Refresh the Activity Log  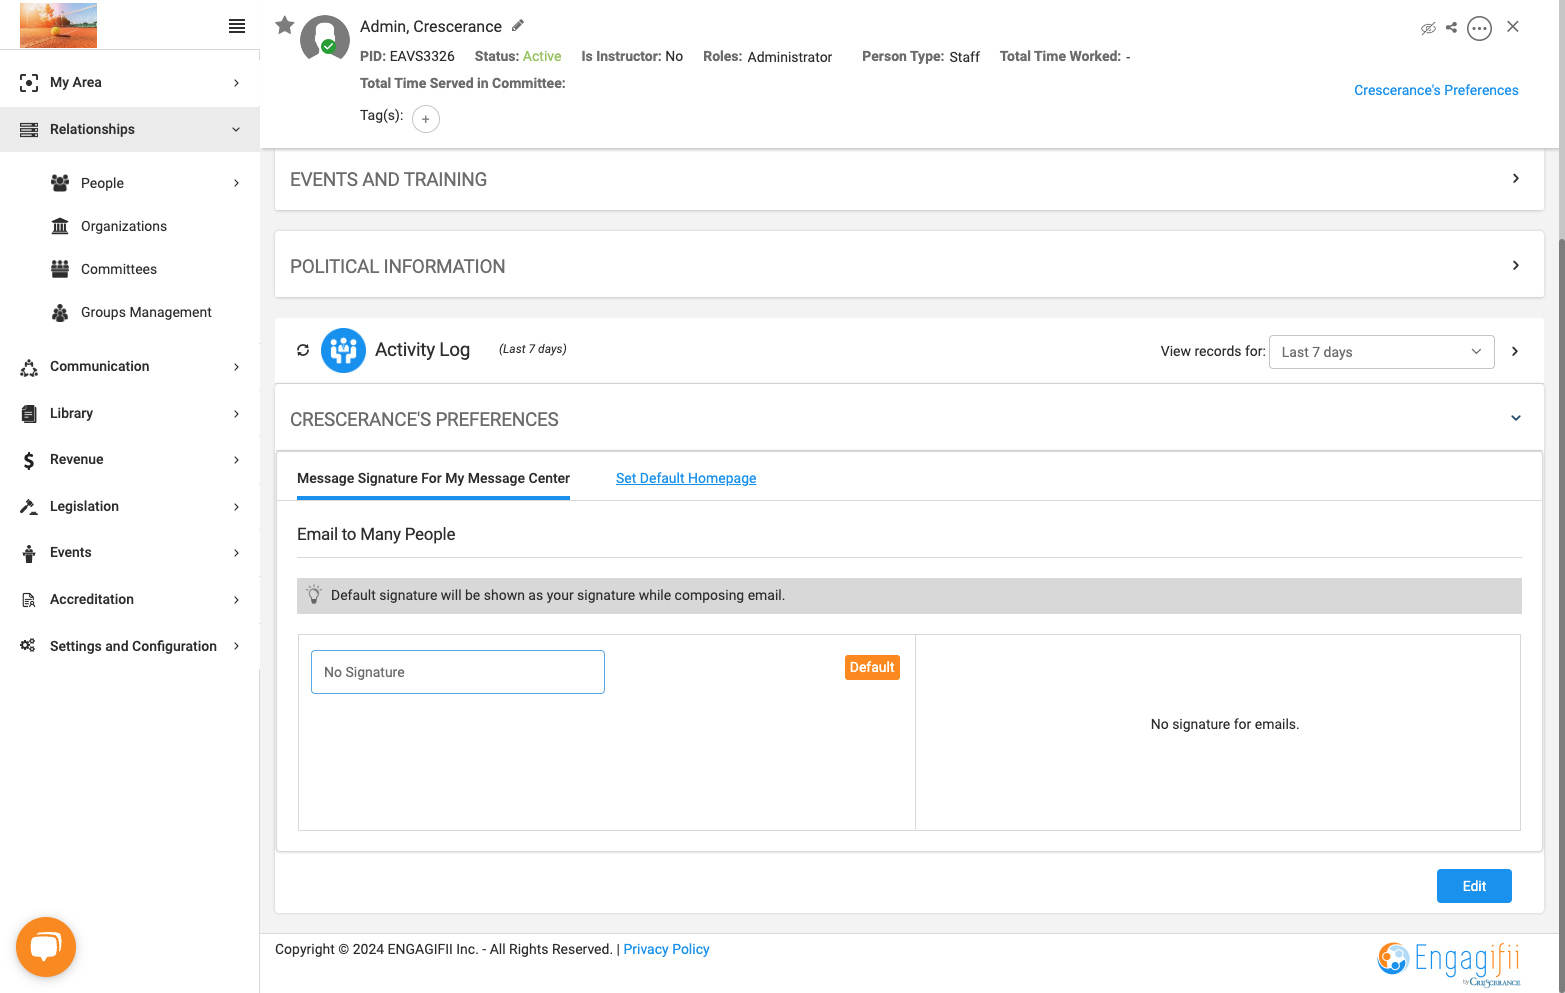(x=303, y=350)
